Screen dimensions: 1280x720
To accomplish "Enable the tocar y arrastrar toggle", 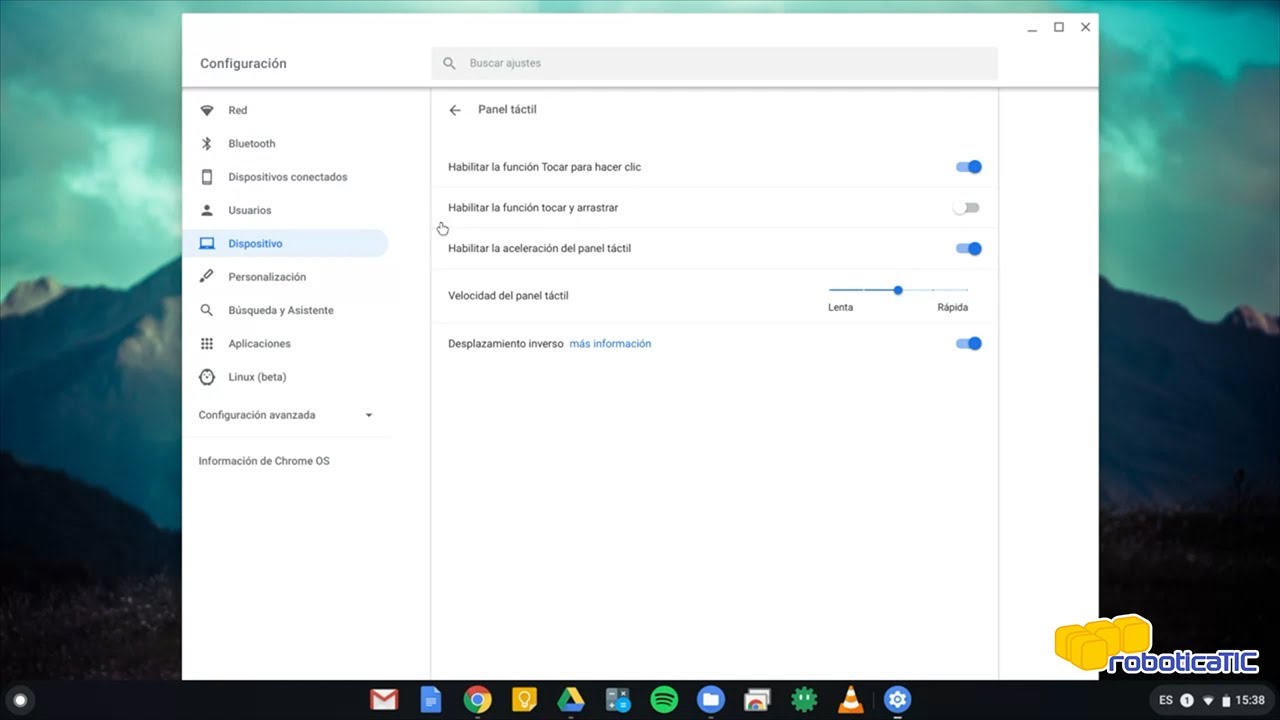I will click(x=966, y=208).
